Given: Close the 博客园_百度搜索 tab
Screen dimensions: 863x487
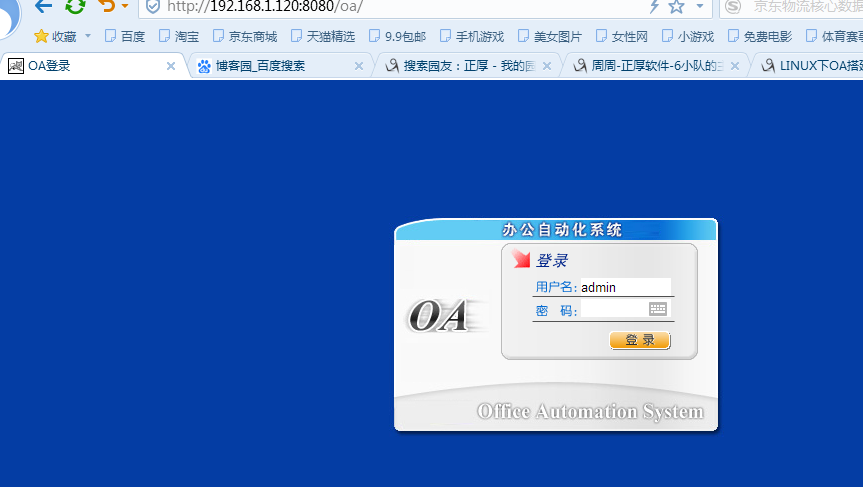Looking at the screenshot, I should click(x=359, y=66).
